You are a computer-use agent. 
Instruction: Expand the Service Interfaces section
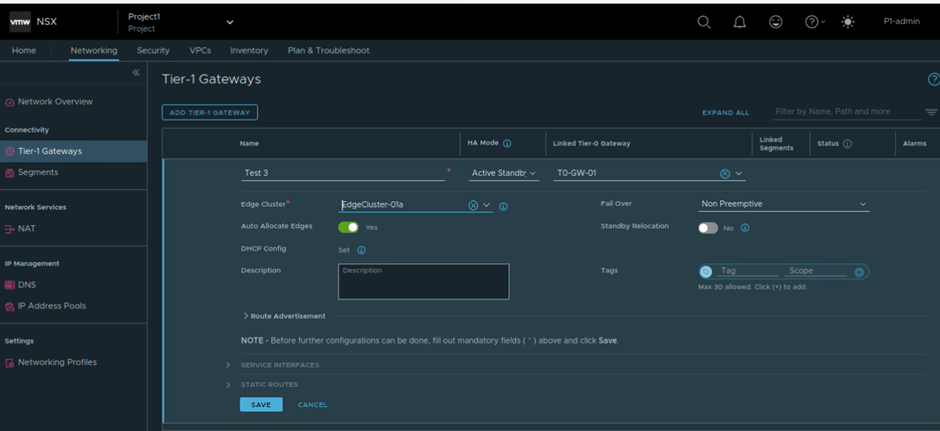tap(279, 365)
